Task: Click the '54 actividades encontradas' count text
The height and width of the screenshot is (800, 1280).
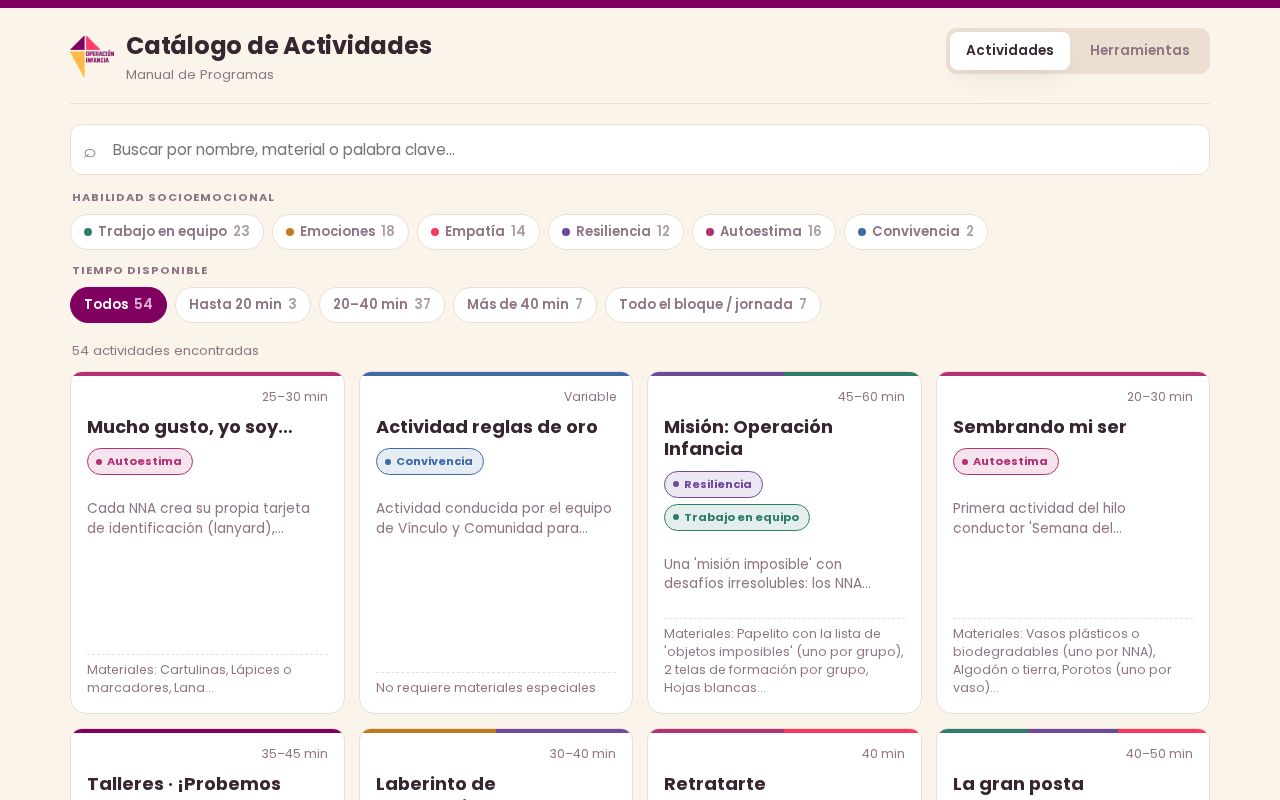Action: point(165,351)
